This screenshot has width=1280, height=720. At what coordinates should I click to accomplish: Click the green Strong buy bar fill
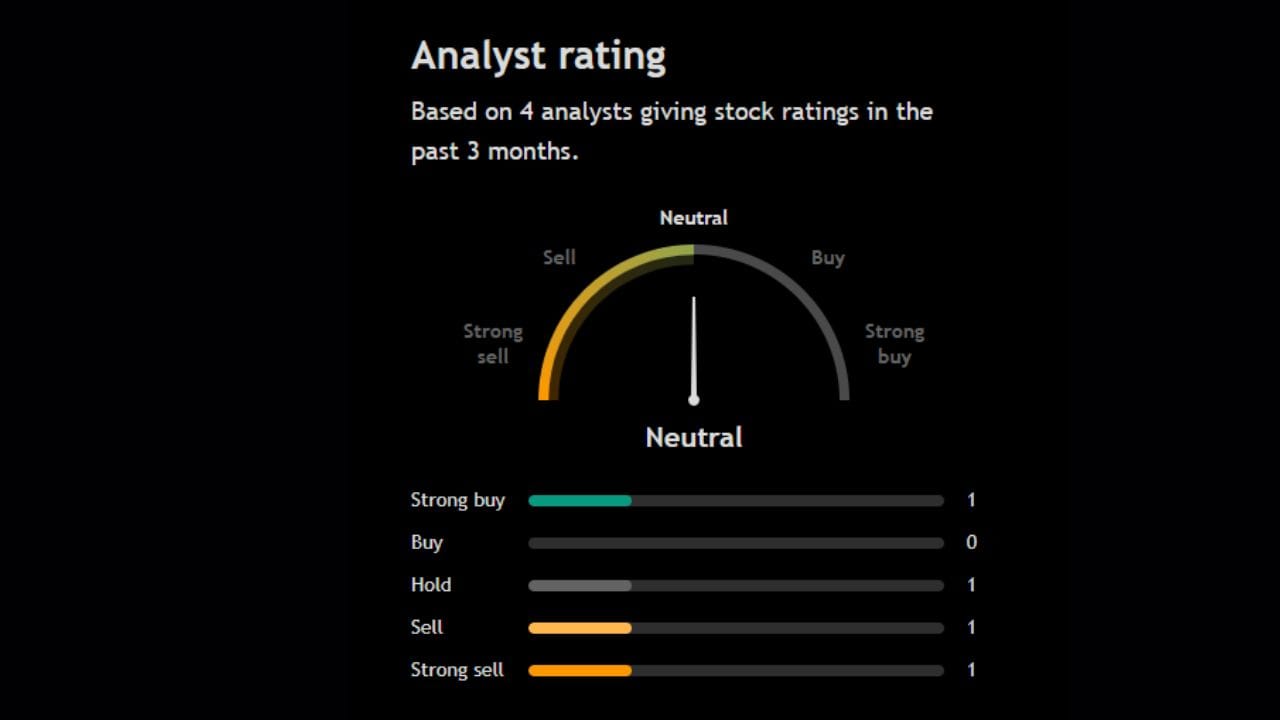coord(580,500)
